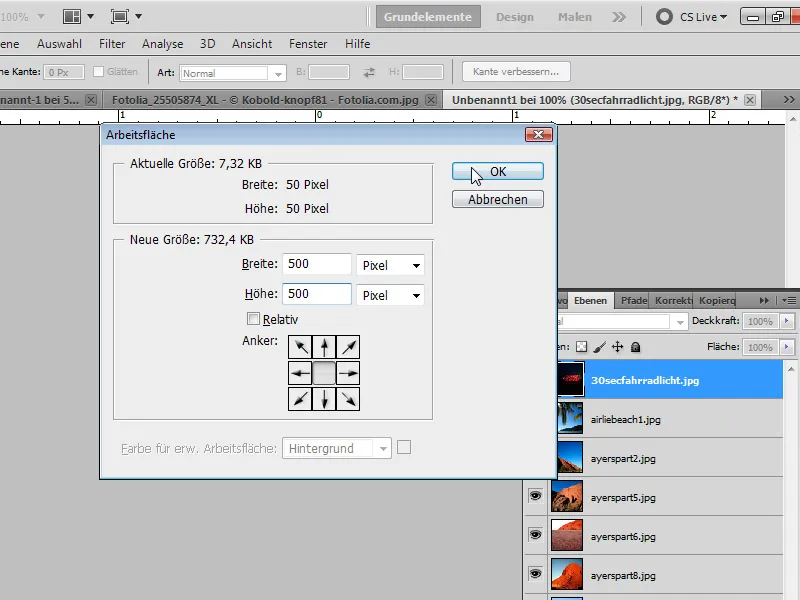Click the swap width and height icon

[x=369, y=72]
